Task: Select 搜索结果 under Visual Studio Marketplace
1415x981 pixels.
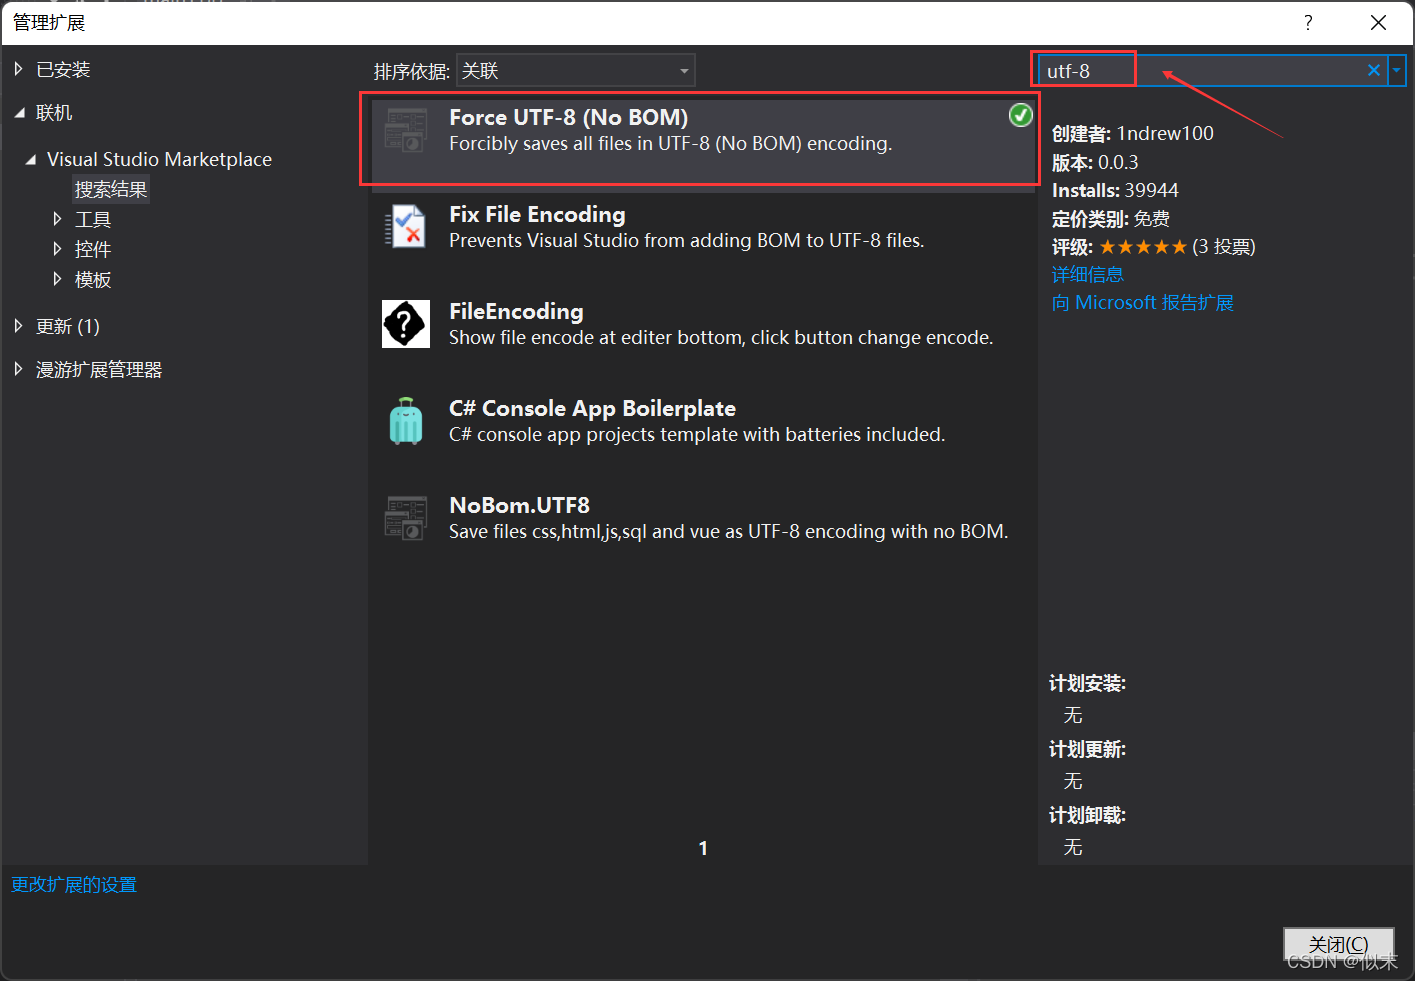Action: pos(110,188)
